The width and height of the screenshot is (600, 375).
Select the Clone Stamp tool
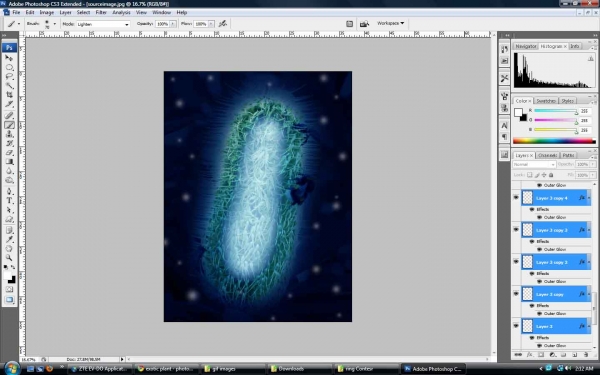pyautogui.click(x=9, y=134)
